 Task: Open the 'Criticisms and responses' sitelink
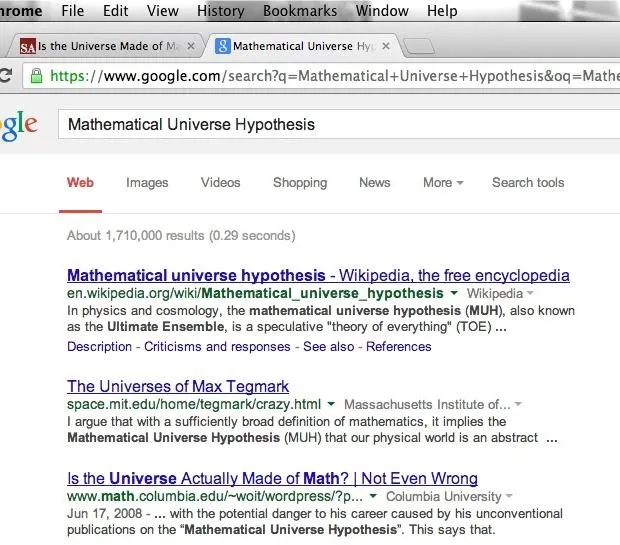click(x=217, y=346)
